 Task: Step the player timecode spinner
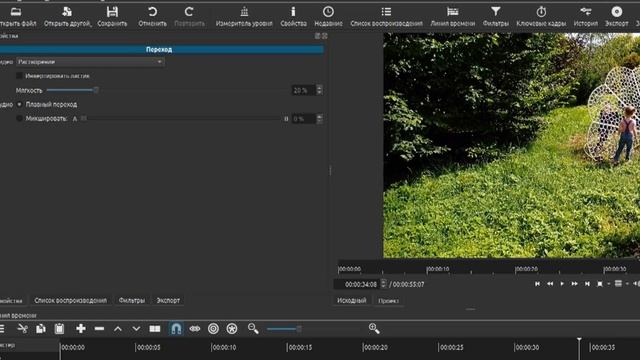point(384,284)
